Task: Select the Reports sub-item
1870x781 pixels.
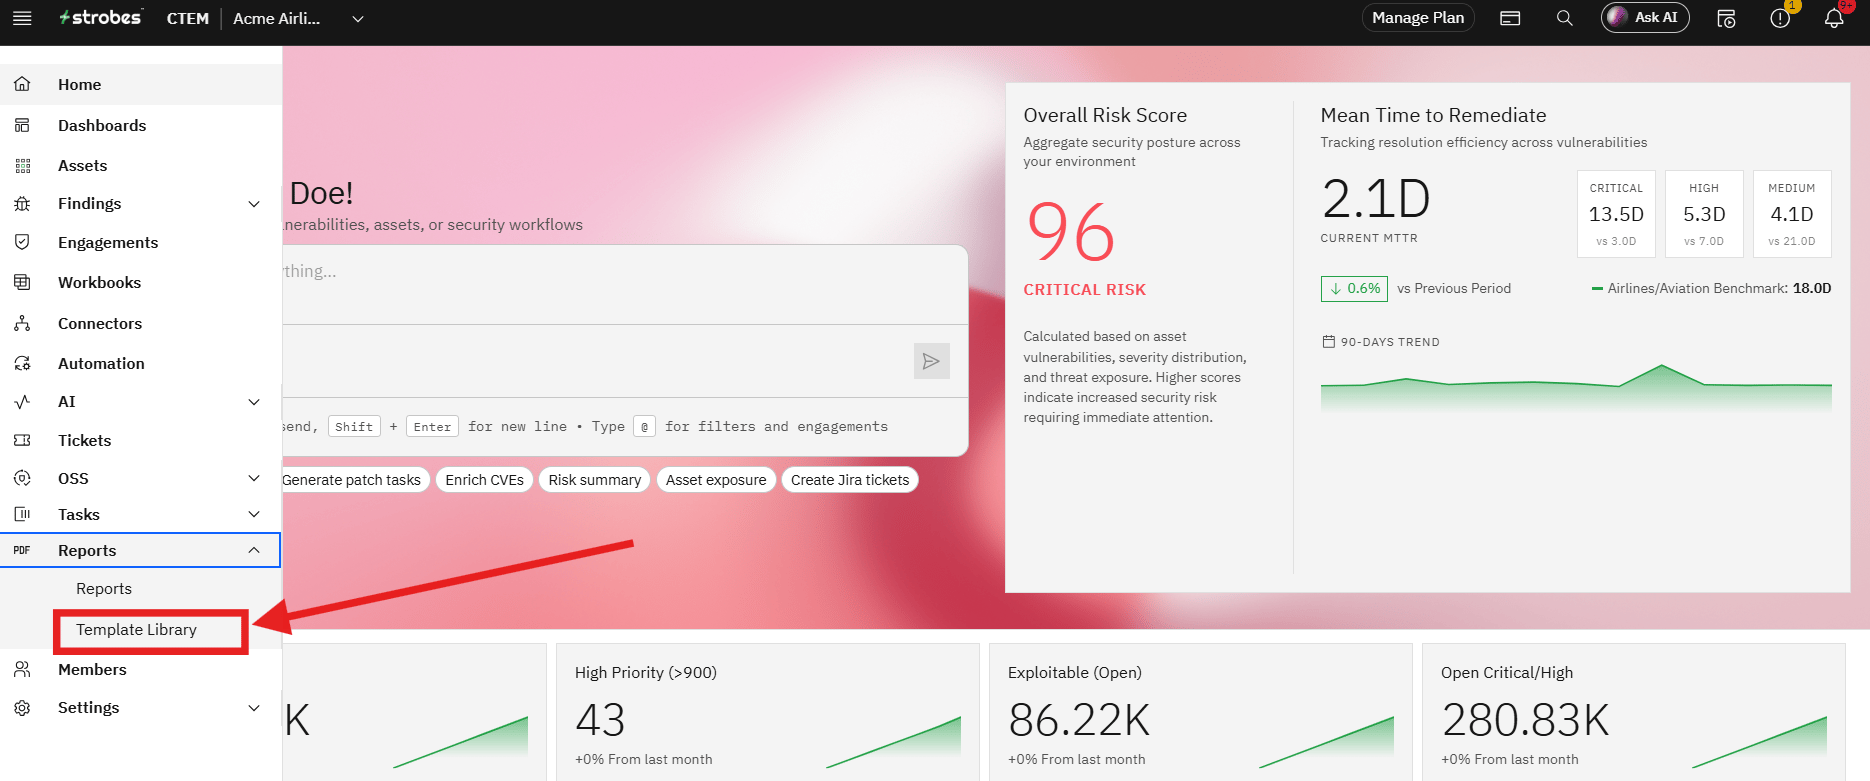Action: tap(104, 589)
